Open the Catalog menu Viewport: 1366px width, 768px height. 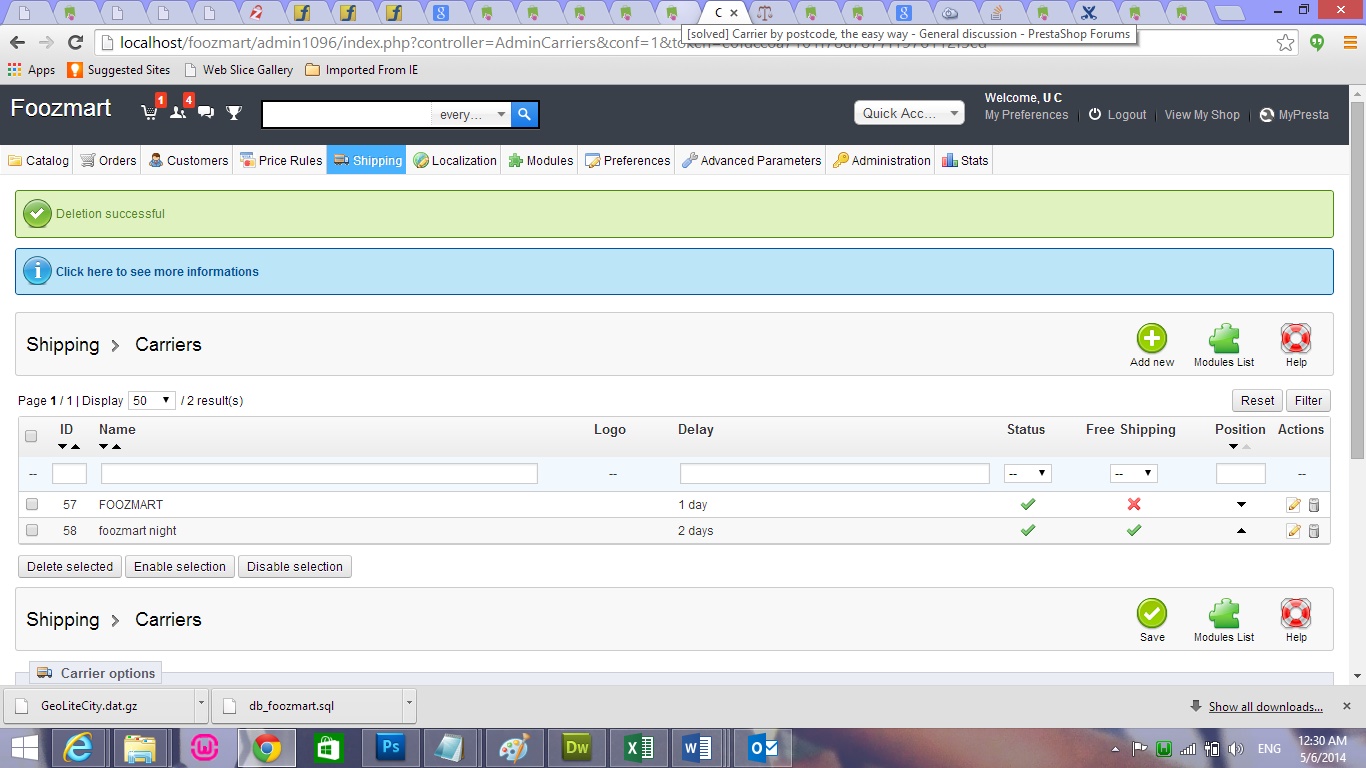[x=38, y=160]
